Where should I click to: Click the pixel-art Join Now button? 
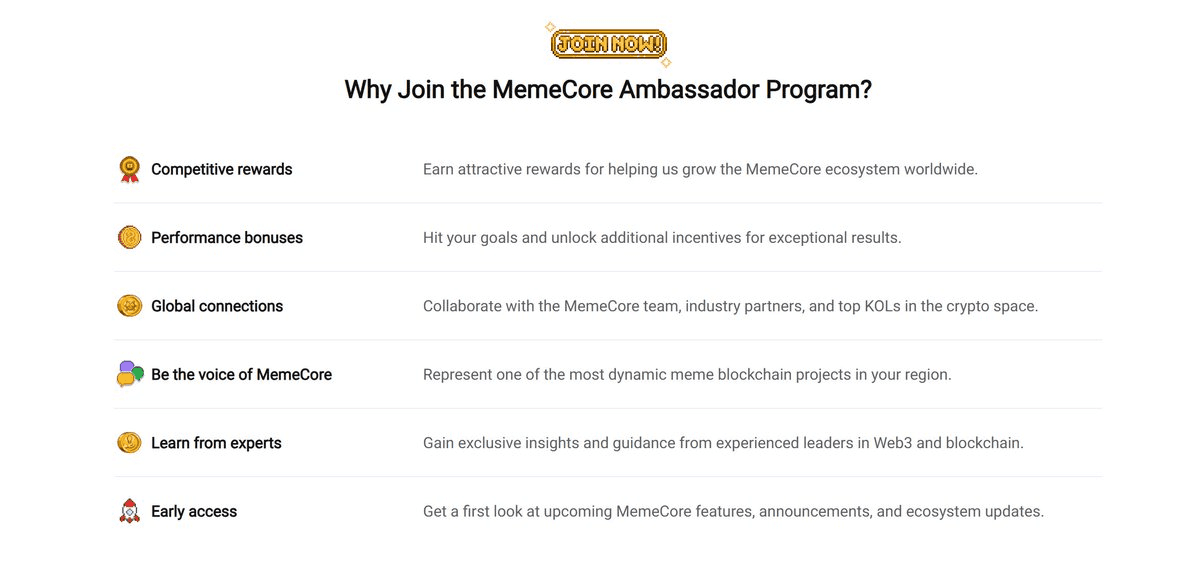[x=608, y=44]
